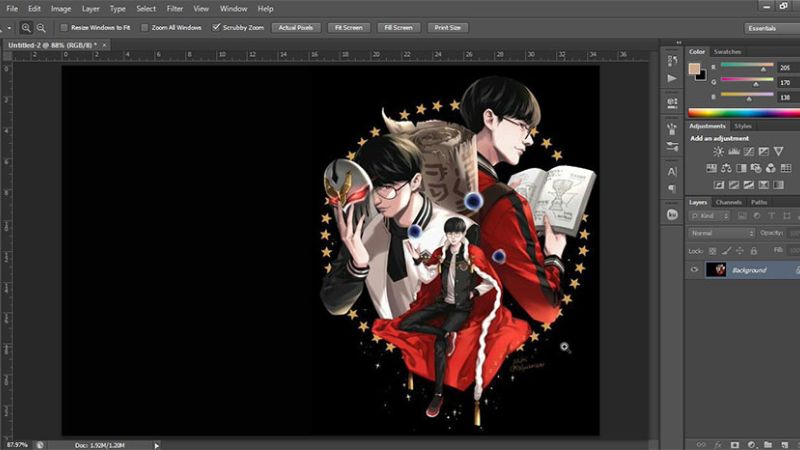Click the foreground color swatch
The height and width of the screenshot is (450, 800).
(x=694, y=68)
